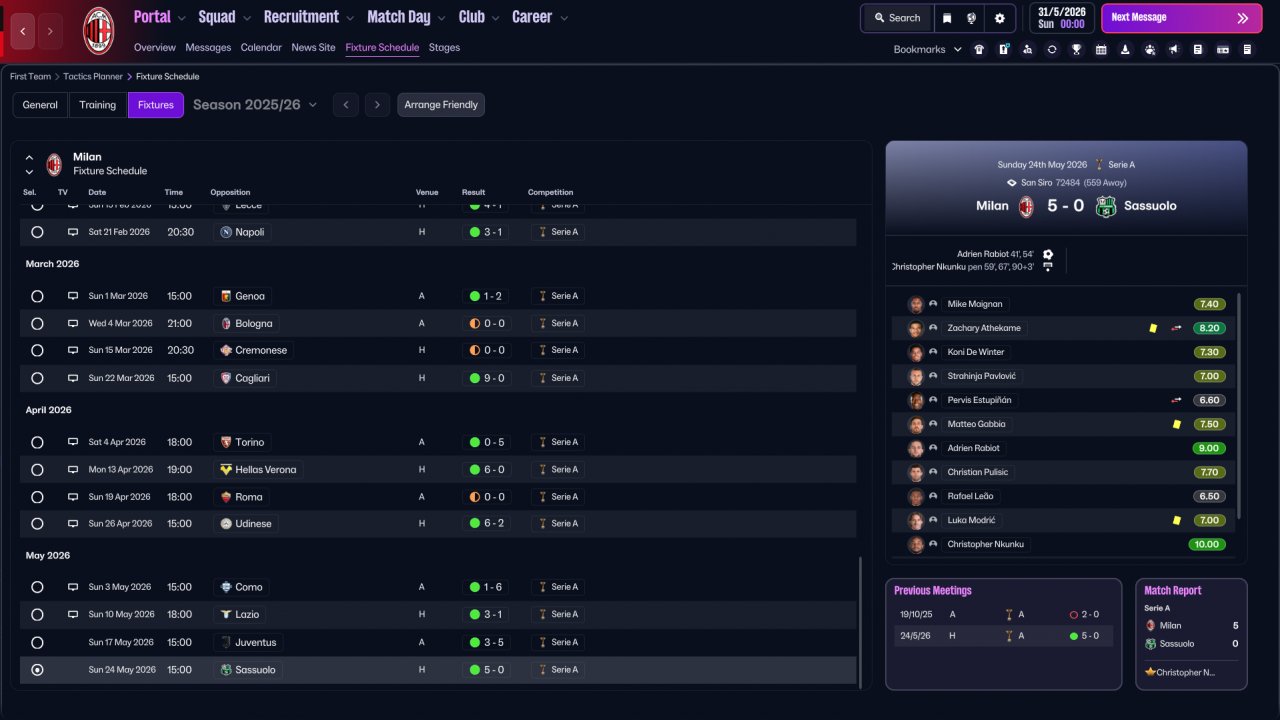Click the Serie A trophy on Genoa row
The image size is (1280, 720).
tap(545, 296)
